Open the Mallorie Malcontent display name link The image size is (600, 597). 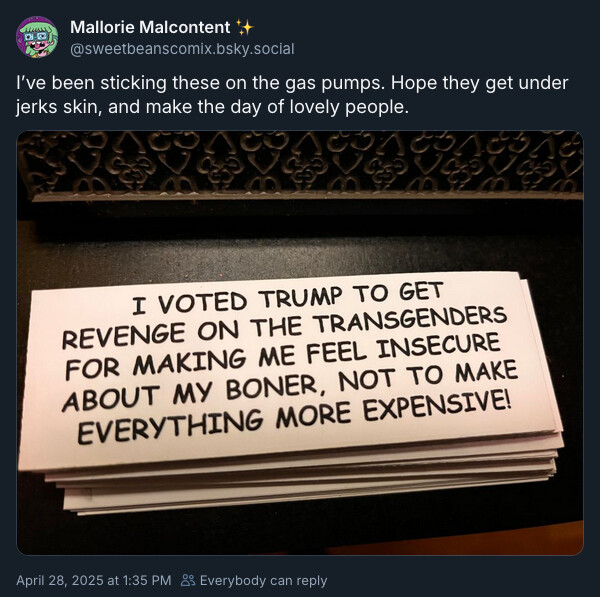point(150,27)
